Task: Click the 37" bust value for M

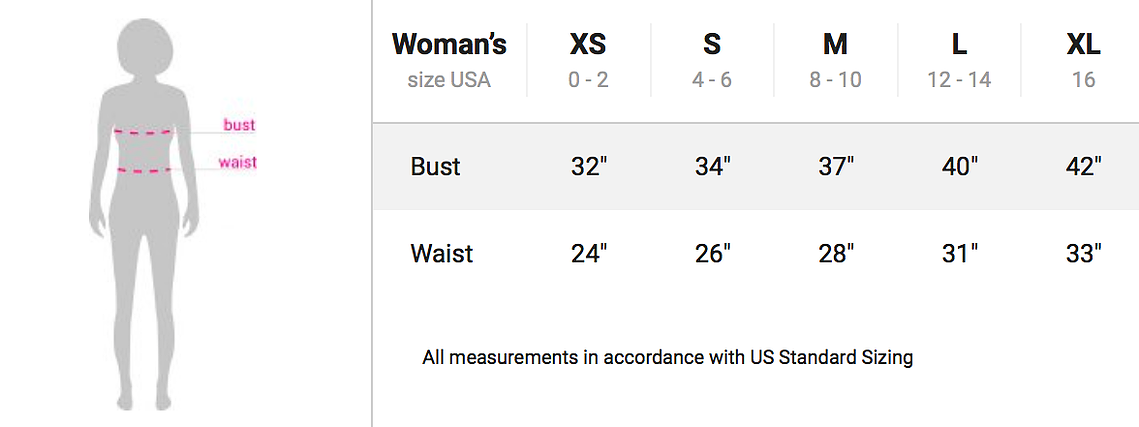Action: (x=835, y=166)
